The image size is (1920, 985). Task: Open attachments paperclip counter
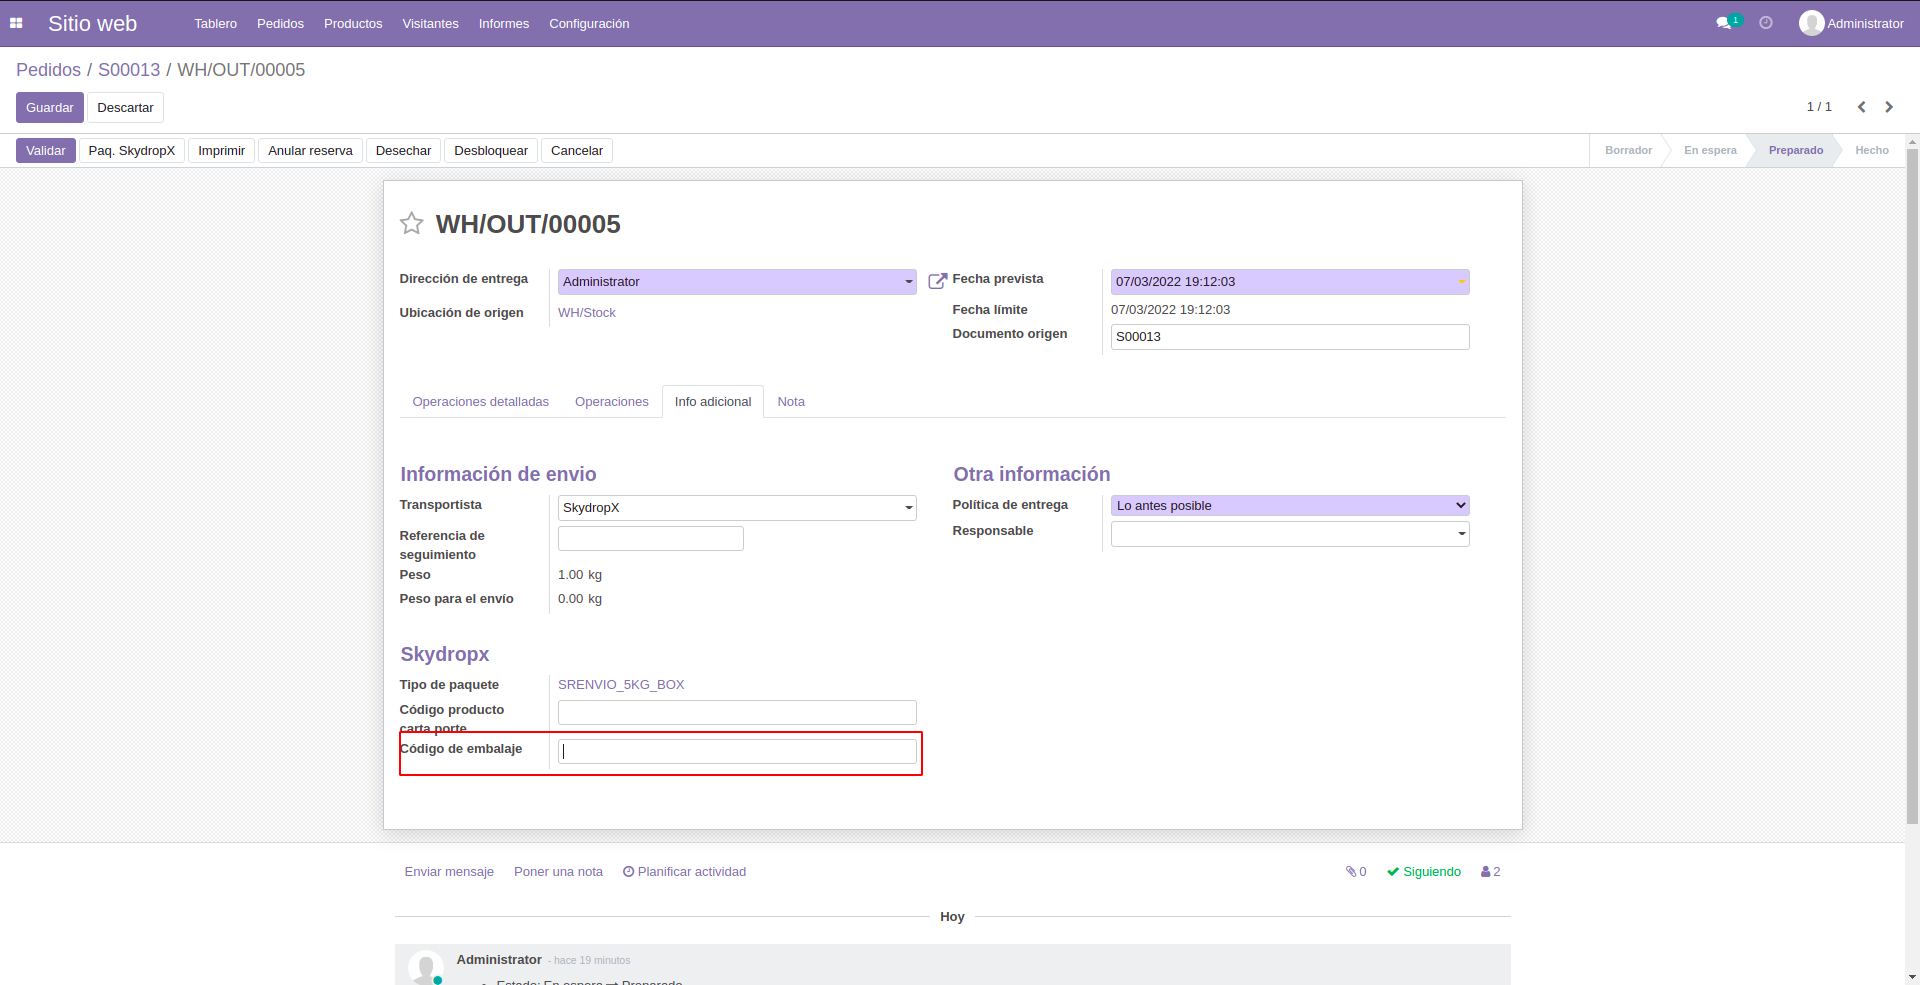tap(1355, 872)
